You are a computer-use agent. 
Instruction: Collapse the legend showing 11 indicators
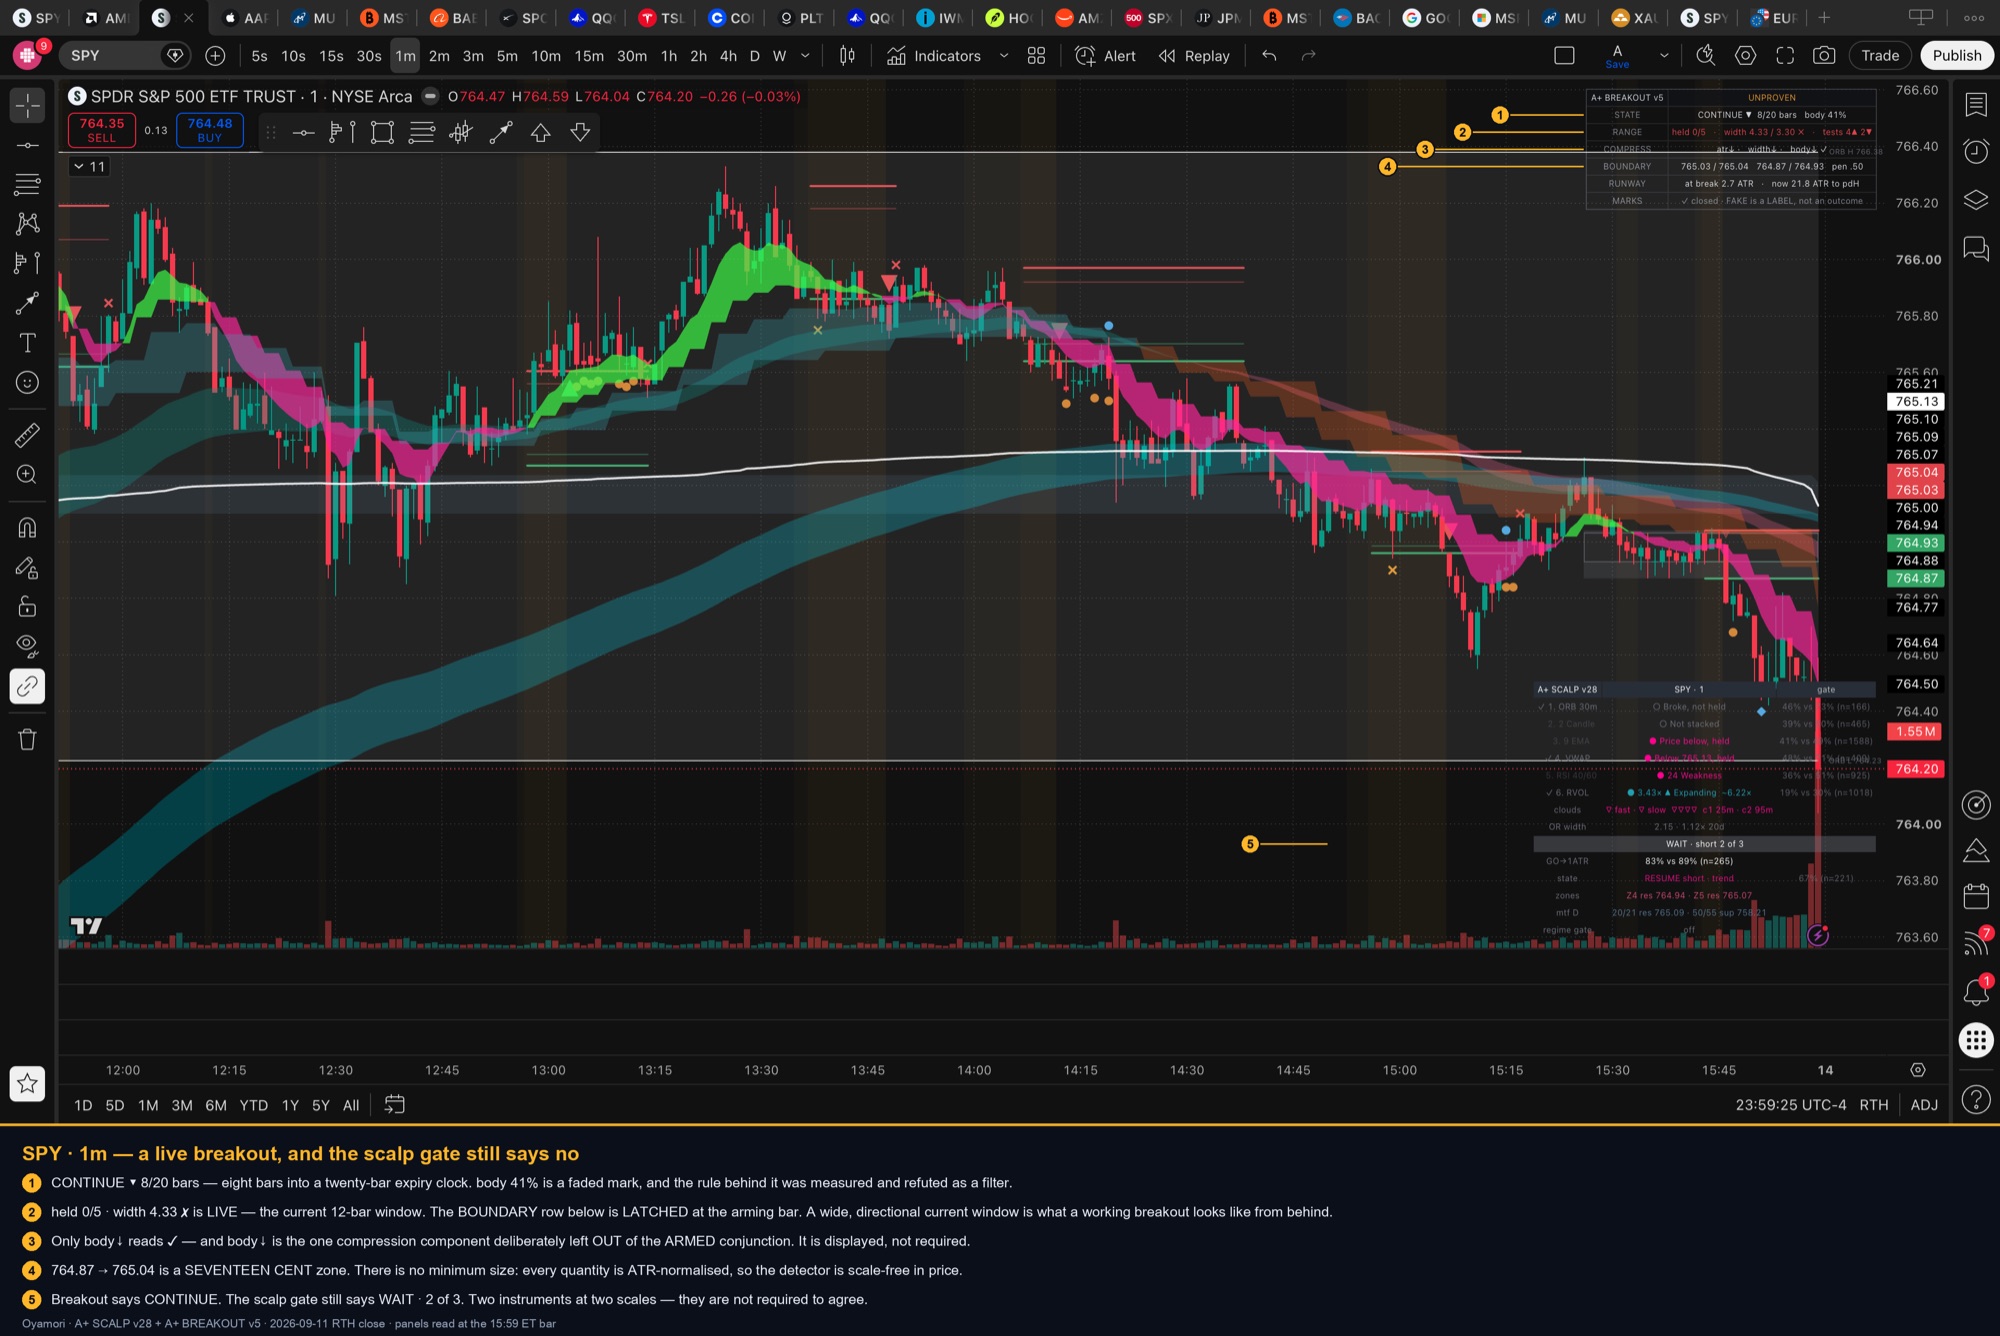point(89,167)
